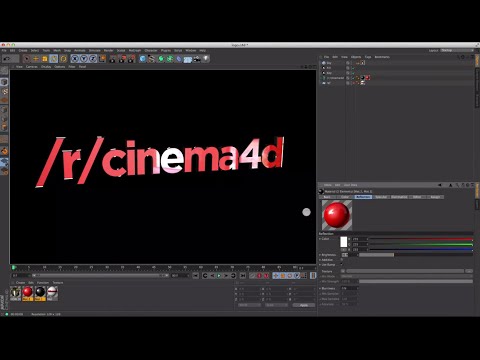Toggle Y axis lock

(x=84, y=59)
